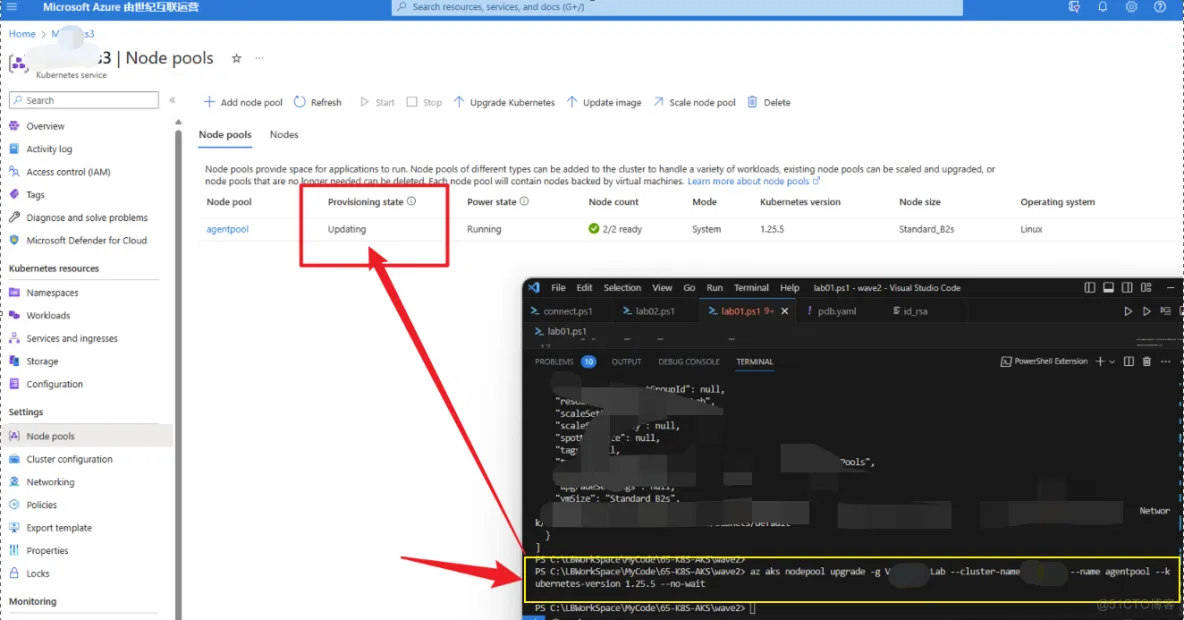Open the new terminal launch profile dropdown
Viewport: 1184px width, 620px height.
pyautogui.click(x=1113, y=362)
